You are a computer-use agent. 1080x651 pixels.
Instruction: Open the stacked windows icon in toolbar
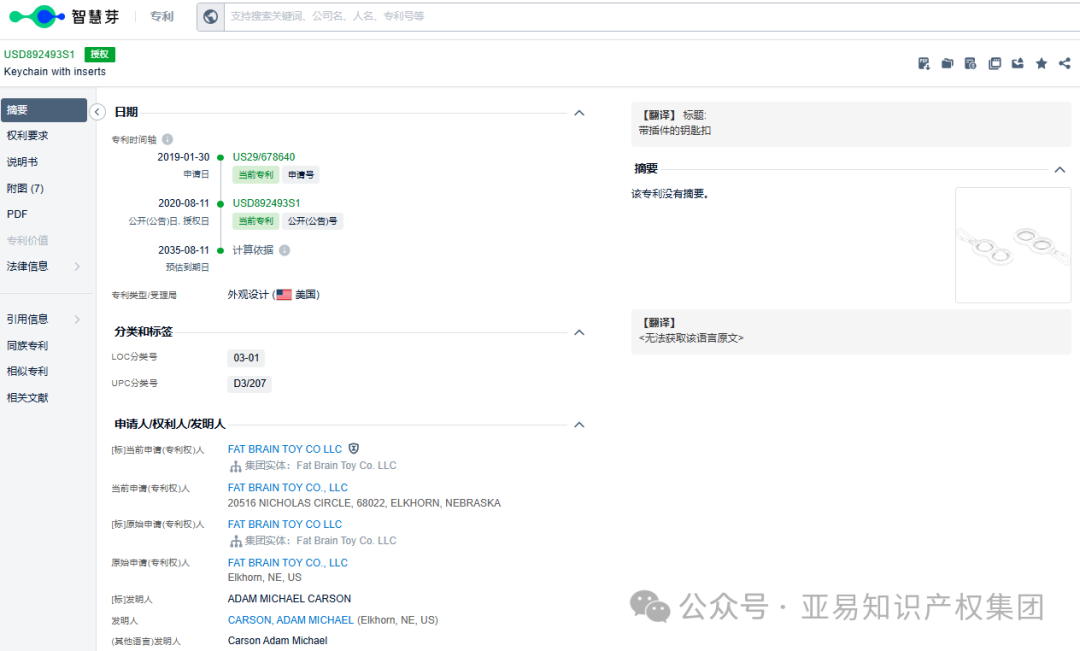(994, 64)
